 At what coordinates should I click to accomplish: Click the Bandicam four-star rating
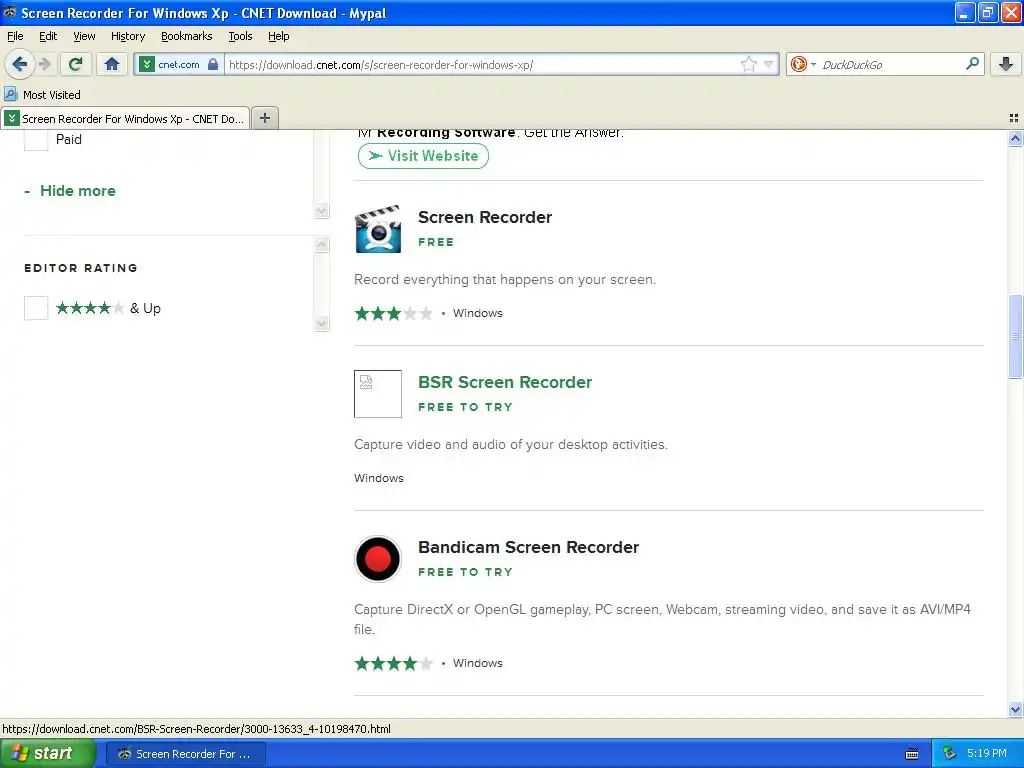[x=393, y=664]
